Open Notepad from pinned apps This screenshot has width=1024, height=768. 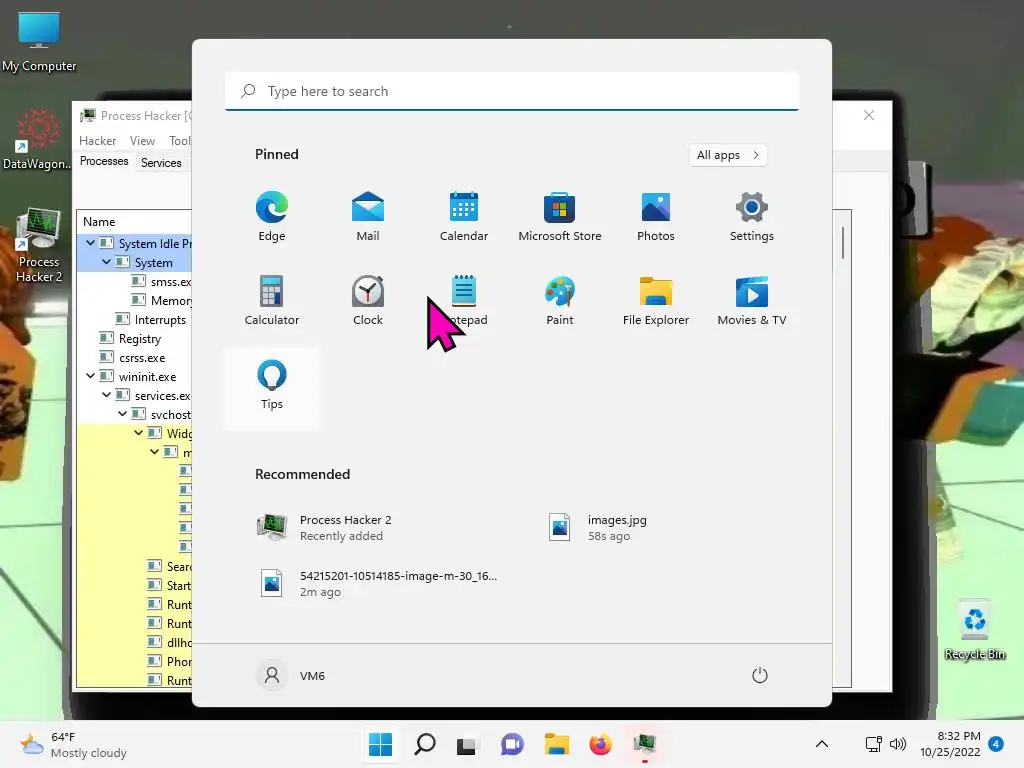[464, 300]
